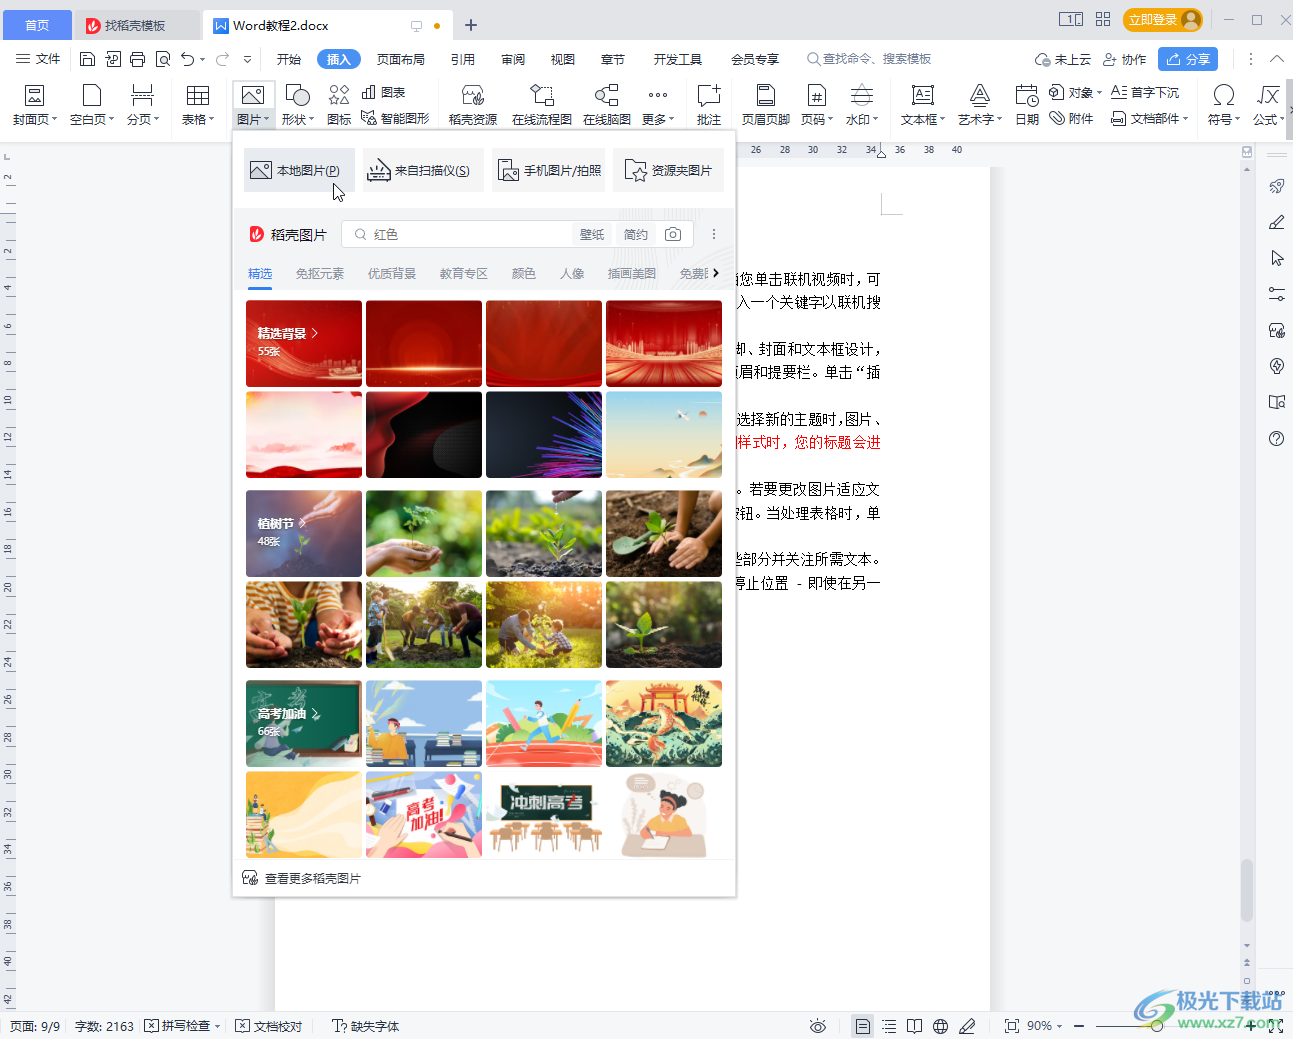Open the 表格 table insert tool
The image size is (1293, 1039).
coord(198,105)
